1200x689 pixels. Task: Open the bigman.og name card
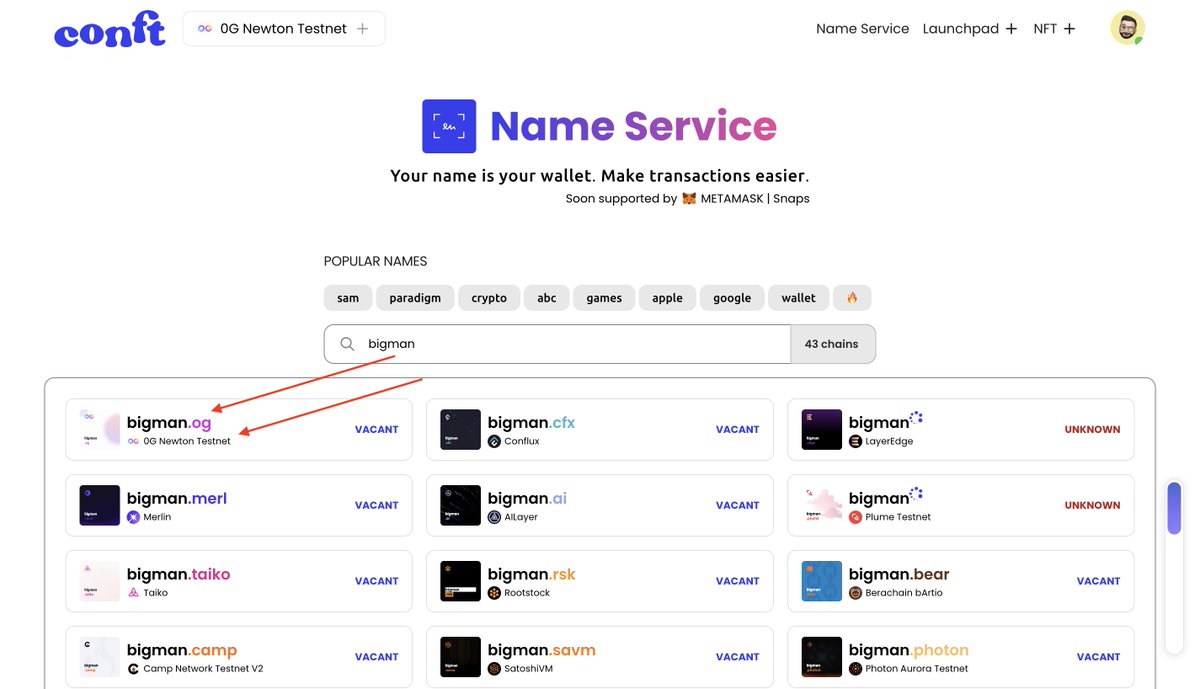239,429
